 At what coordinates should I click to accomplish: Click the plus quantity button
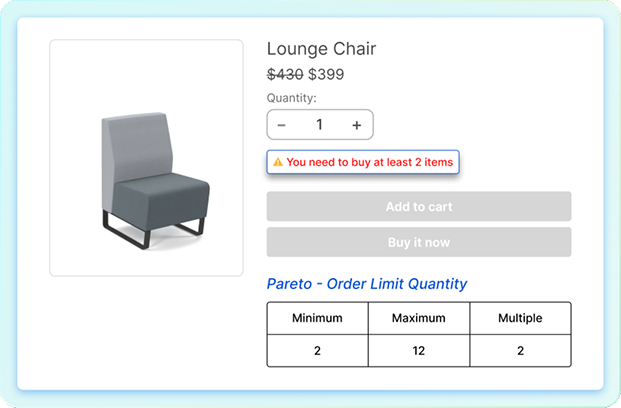coord(357,125)
